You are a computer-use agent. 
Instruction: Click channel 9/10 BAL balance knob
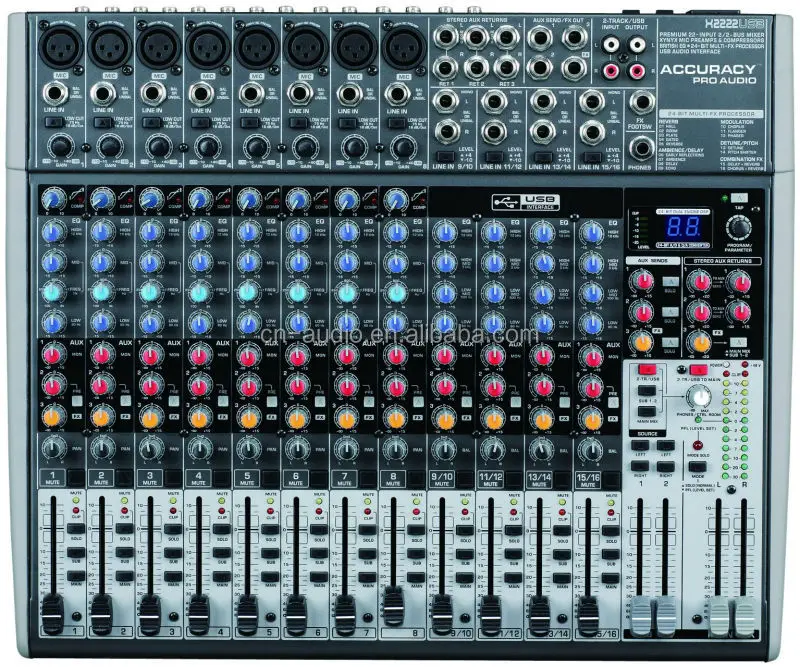[444, 449]
